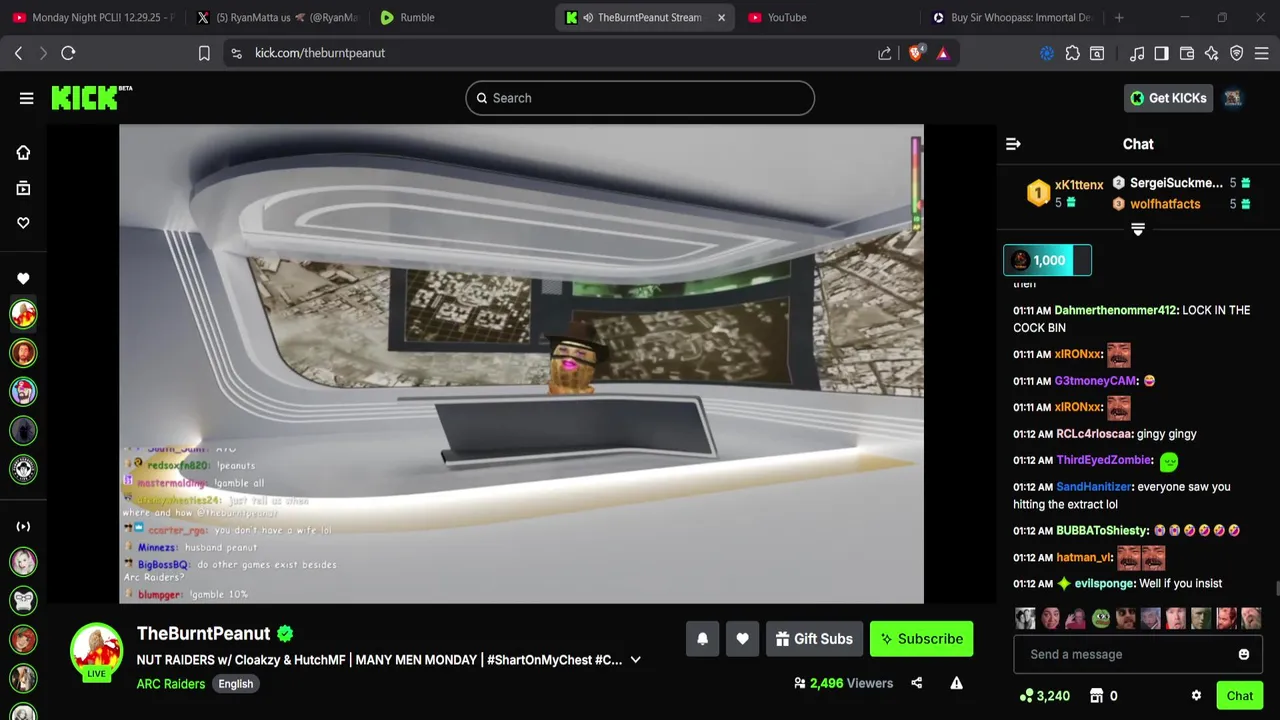The image size is (1280, 720).
Task: Expand stream title details chevron
Action: pos(635,660)
